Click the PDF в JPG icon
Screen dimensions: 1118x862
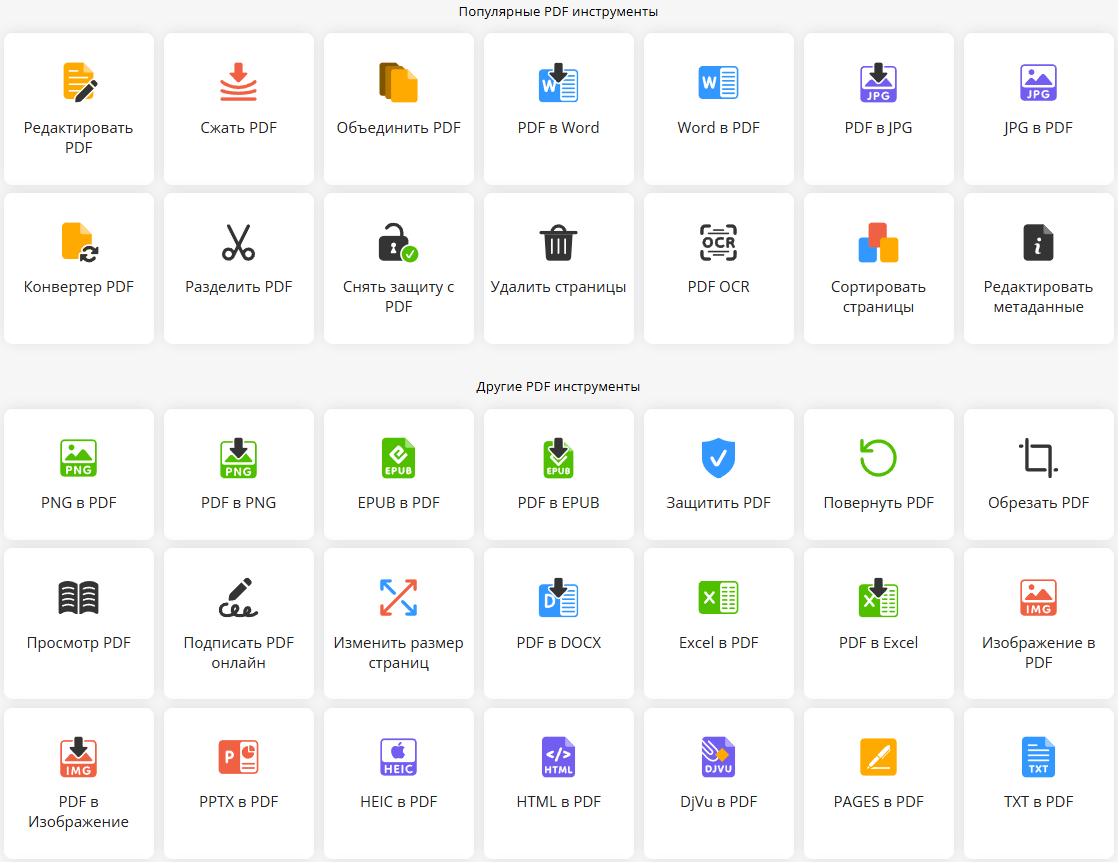(x=878, y=84)
